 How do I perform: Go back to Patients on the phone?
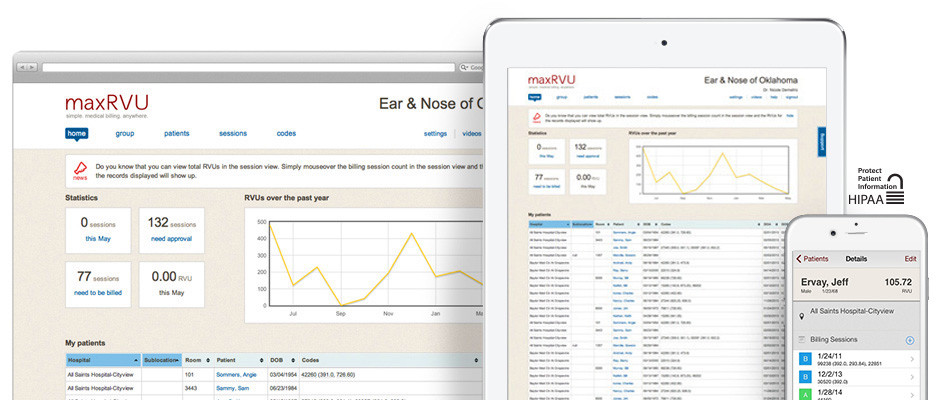pyautogui.click(x=812, y=259)
